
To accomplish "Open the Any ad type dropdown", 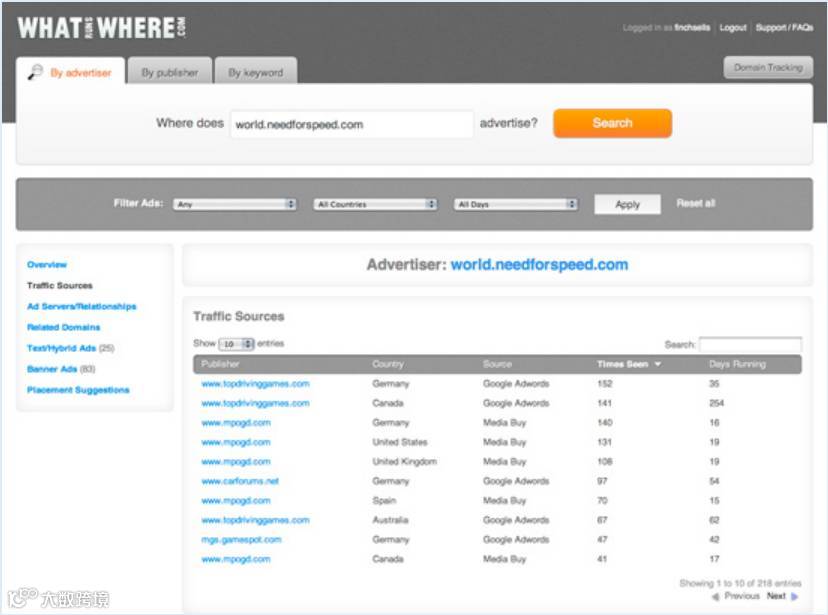I will 235,204.
